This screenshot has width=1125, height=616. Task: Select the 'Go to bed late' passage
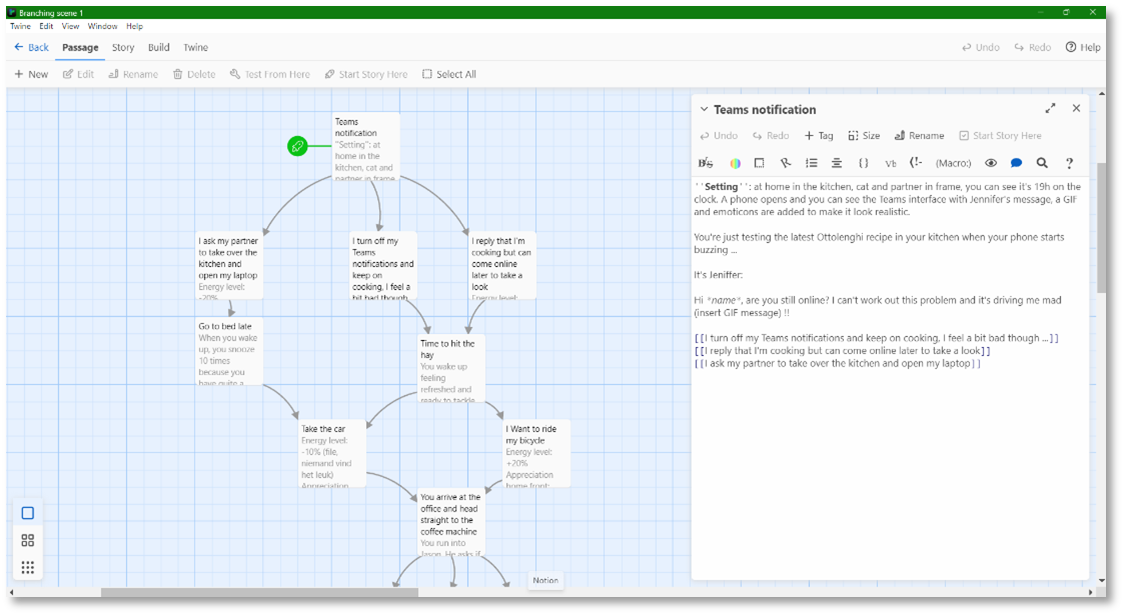[x=229, y=351]
